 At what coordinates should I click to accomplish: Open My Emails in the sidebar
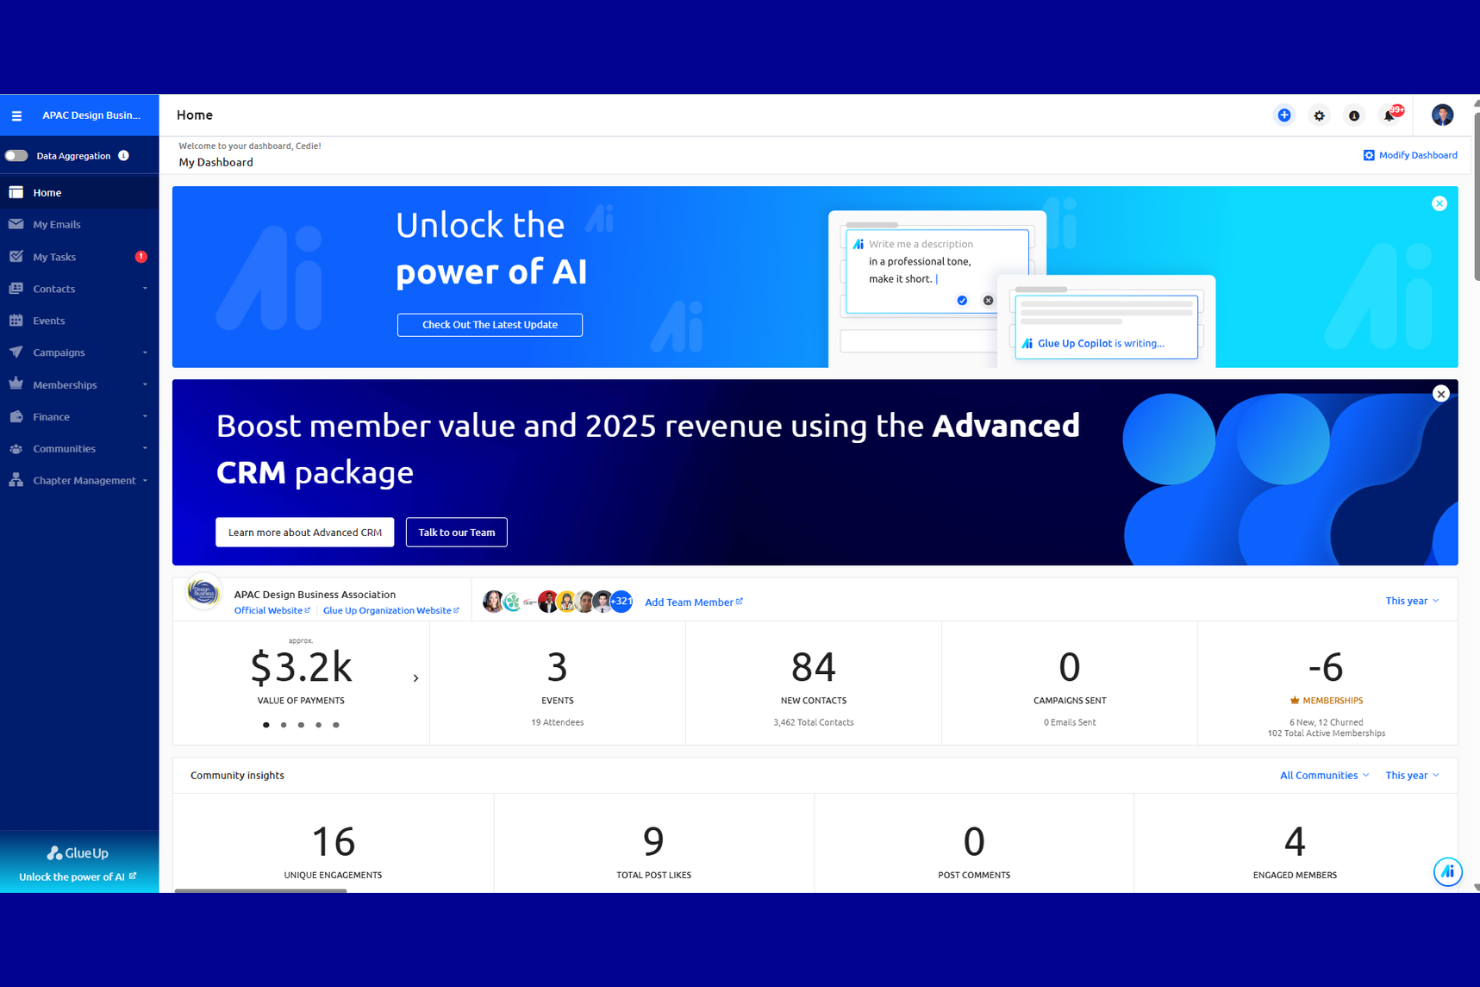pos(79,225)
